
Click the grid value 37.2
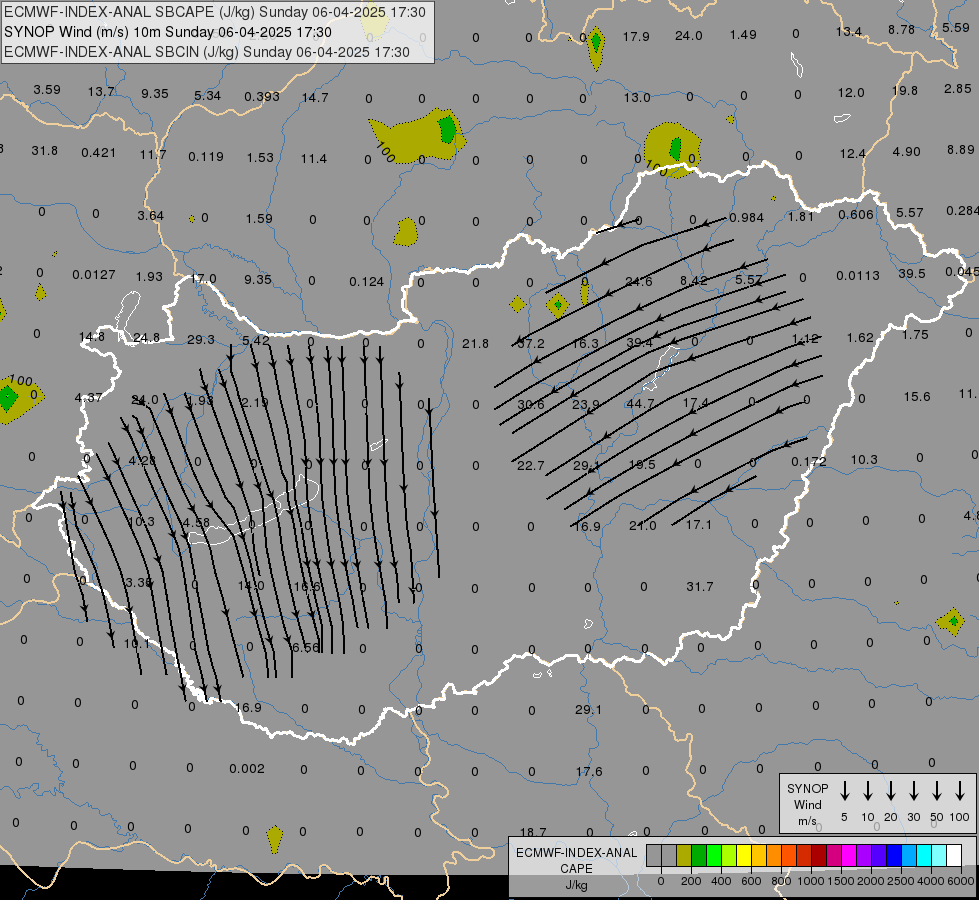point(531,344)
